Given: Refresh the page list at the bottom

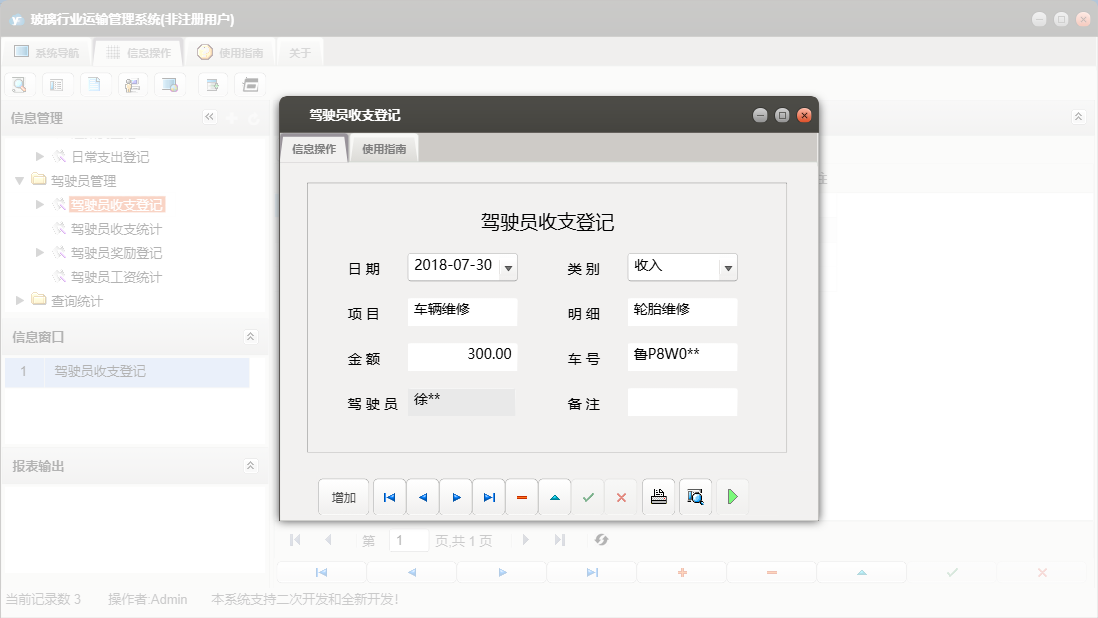Looking at the screenshot, I should 601,540.
